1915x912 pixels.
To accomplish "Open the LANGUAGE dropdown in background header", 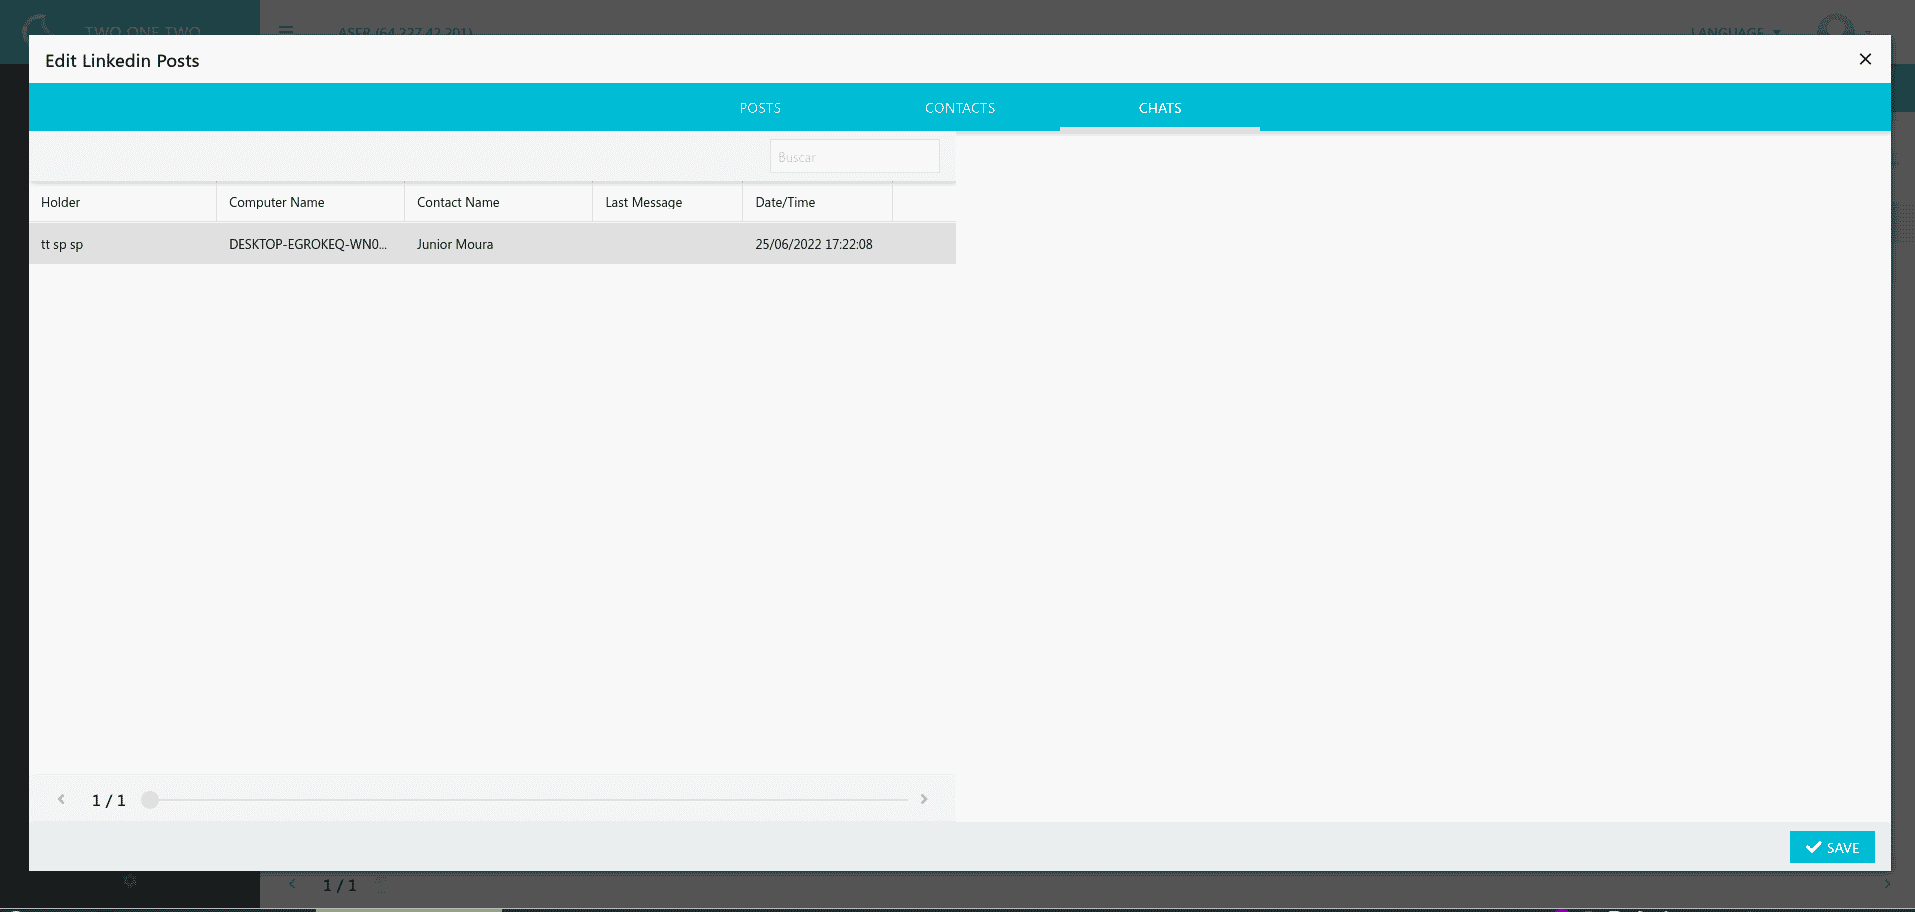I will (x=1735, y=31).
